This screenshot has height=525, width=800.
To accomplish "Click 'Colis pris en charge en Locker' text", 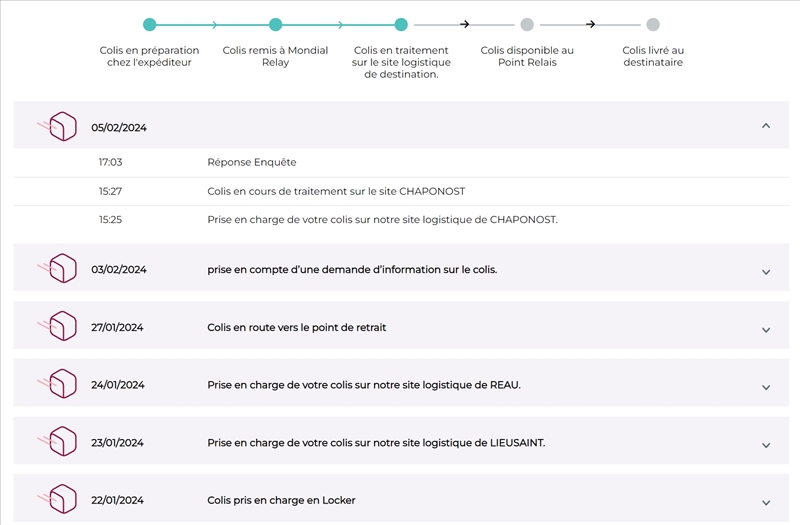I will pos(281,500).
